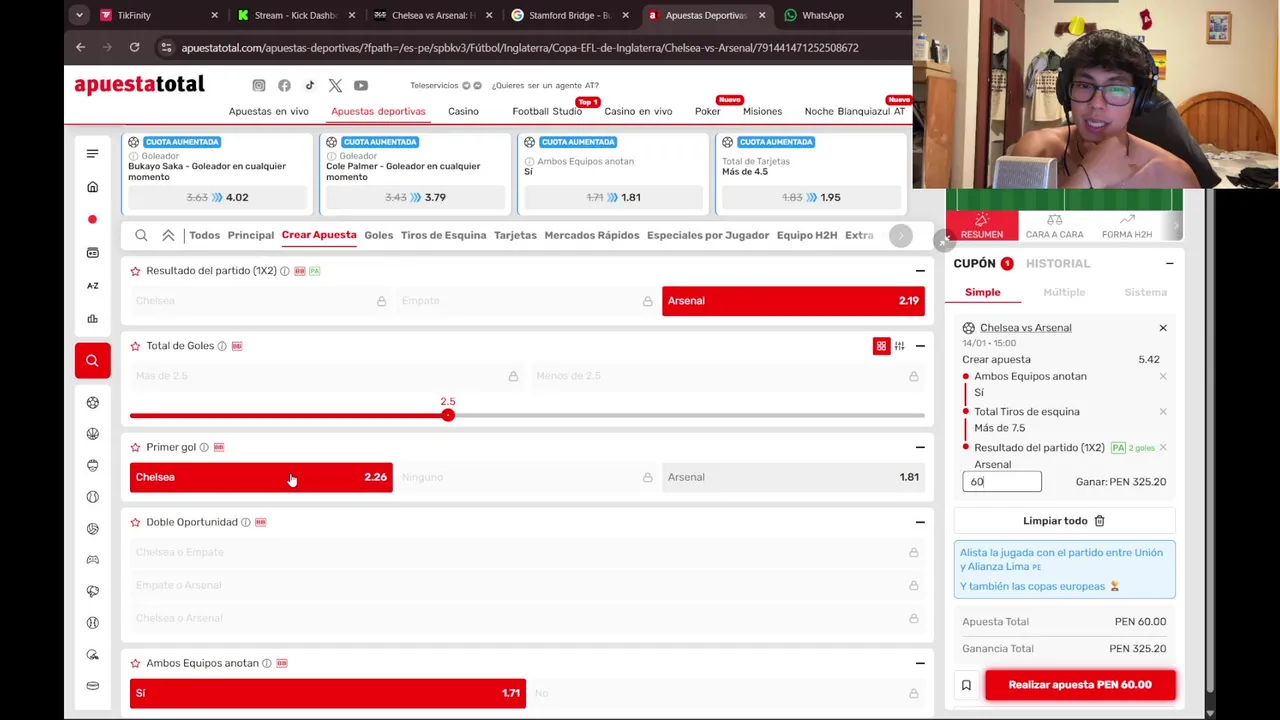Minimize the Cupón betslip panel
This screenshot has height=720, width=1280.
pos(1169,263)
